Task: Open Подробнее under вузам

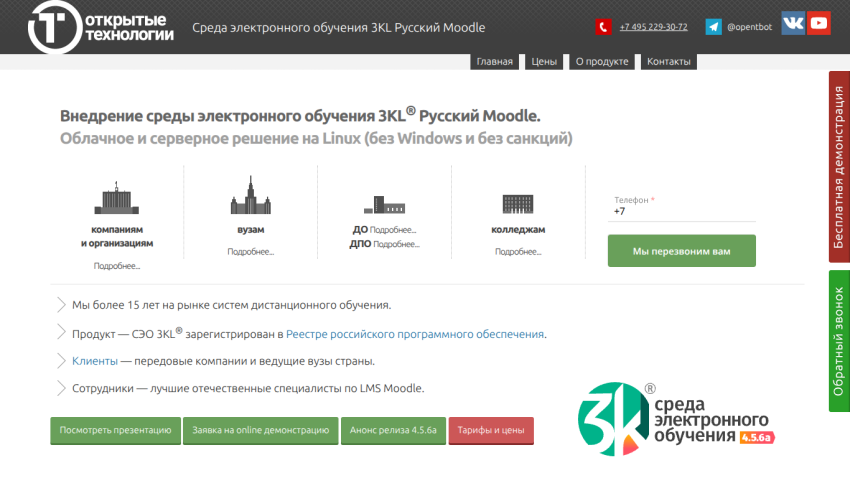Action: pyautogui.click(x=250, y=252)
